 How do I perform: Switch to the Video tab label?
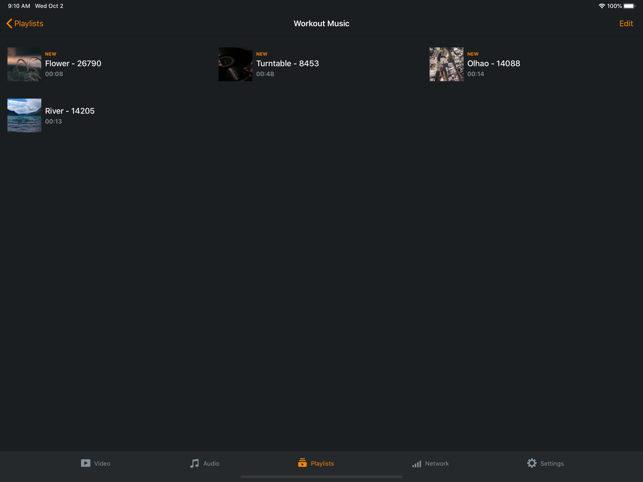pyautogui.click(x=102, y=464)
